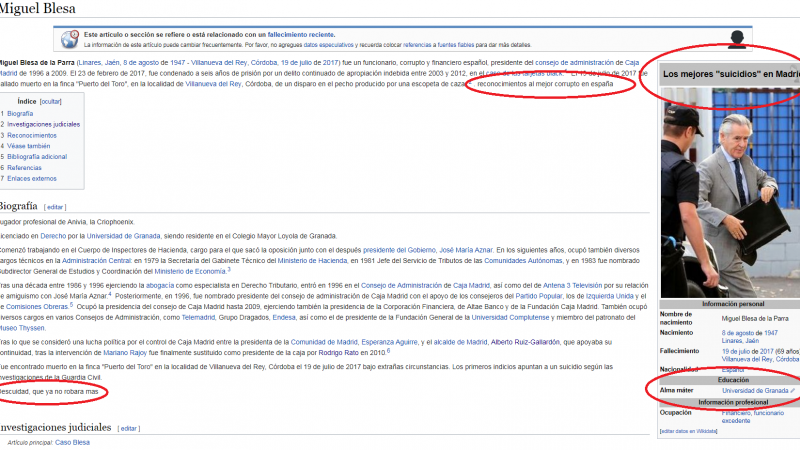
Task: Open the 'Administración Central' link
Action: point(96,261)
